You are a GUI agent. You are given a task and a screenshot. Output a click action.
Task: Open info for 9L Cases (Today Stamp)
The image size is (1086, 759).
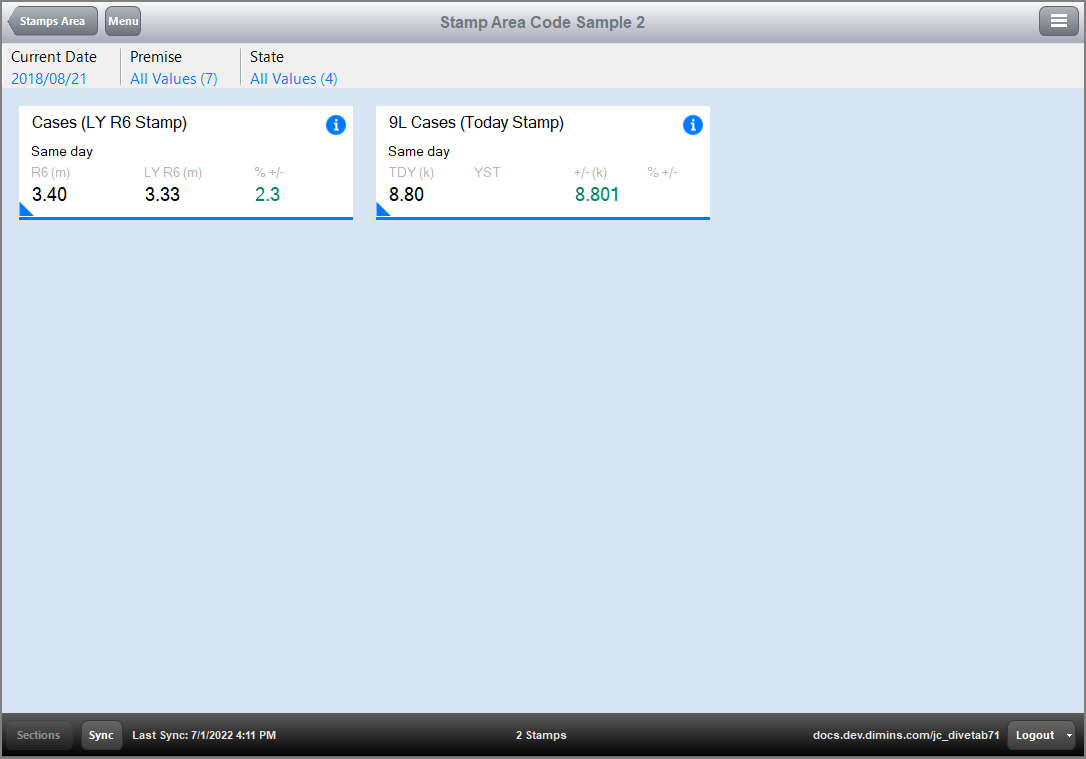(x=692, y=125)
